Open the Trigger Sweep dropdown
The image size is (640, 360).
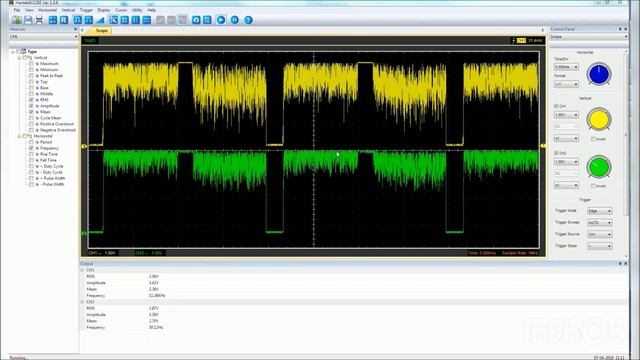click(600, 222)
